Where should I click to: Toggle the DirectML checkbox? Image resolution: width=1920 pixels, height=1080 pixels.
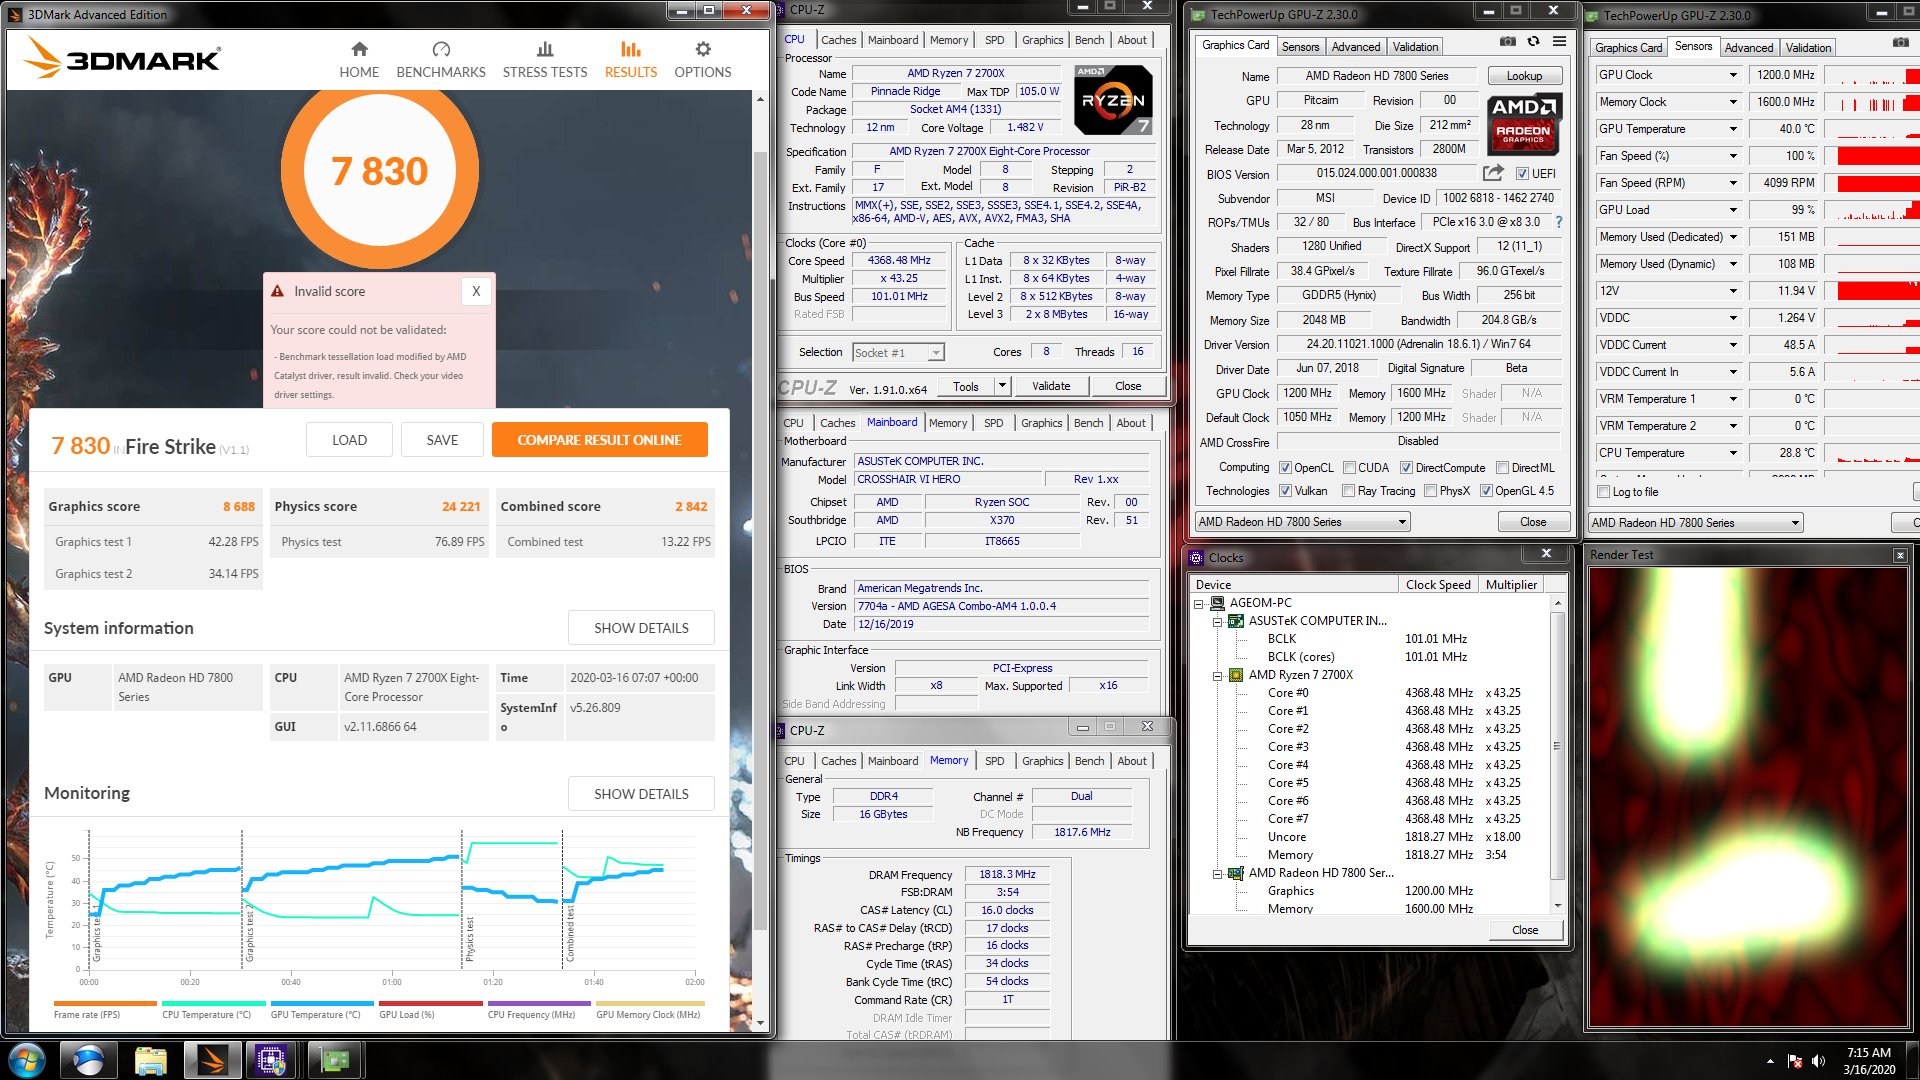point(1502,468)
